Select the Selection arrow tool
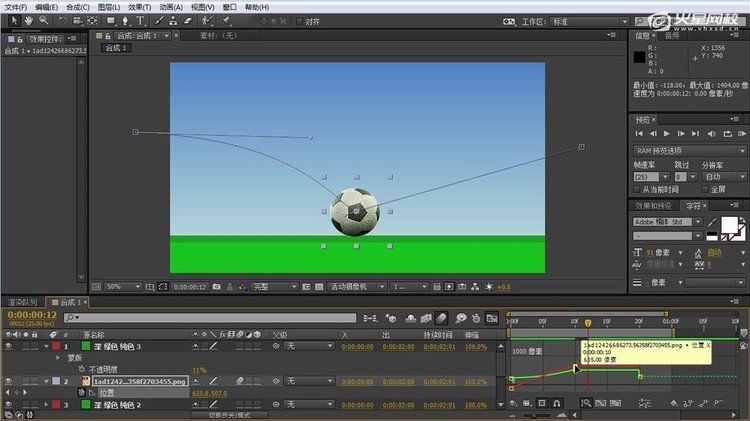750x421 pixels. tap(14, 21)
